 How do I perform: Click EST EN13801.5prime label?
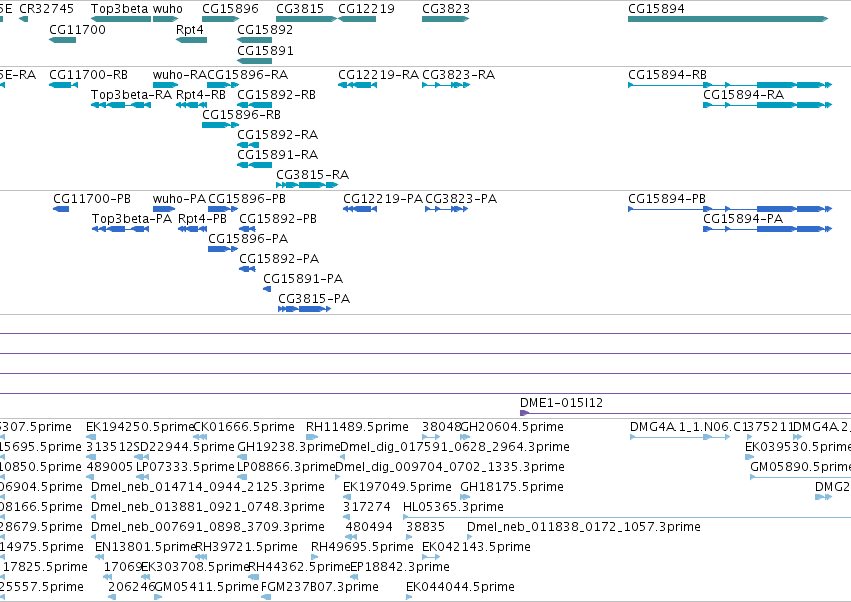pos(145,547)
